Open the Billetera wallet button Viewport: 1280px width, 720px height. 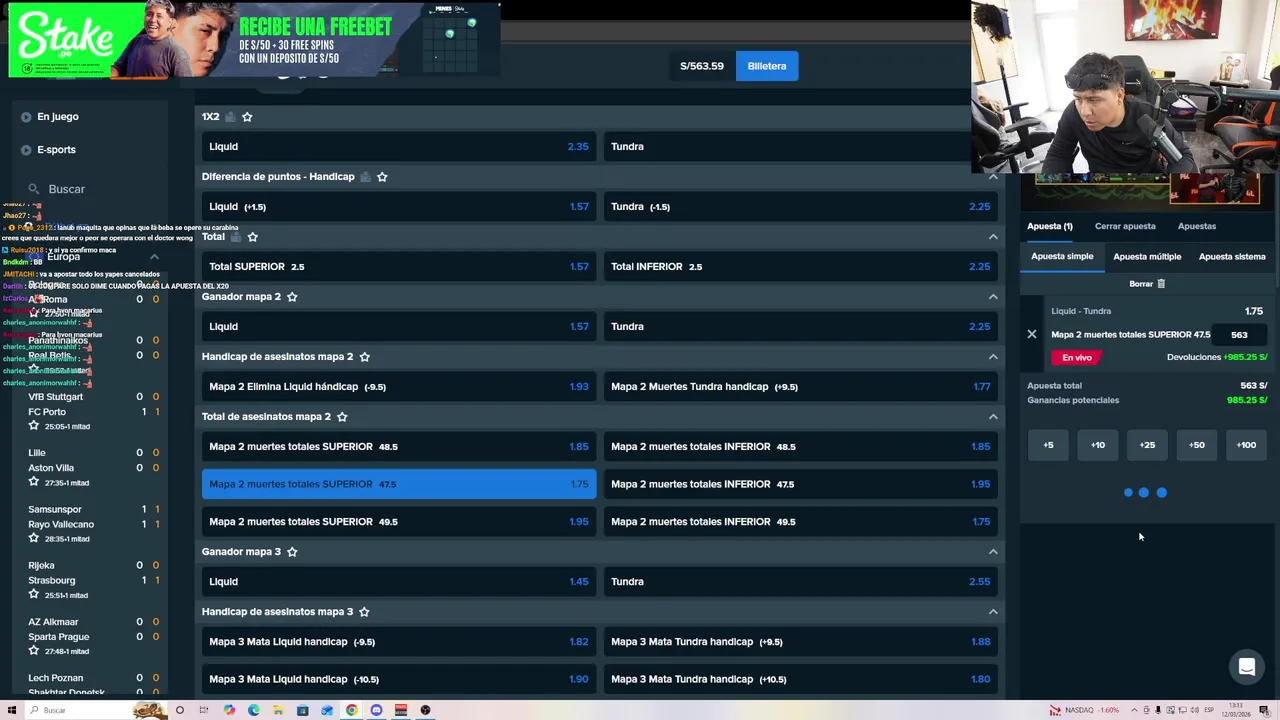767,66
